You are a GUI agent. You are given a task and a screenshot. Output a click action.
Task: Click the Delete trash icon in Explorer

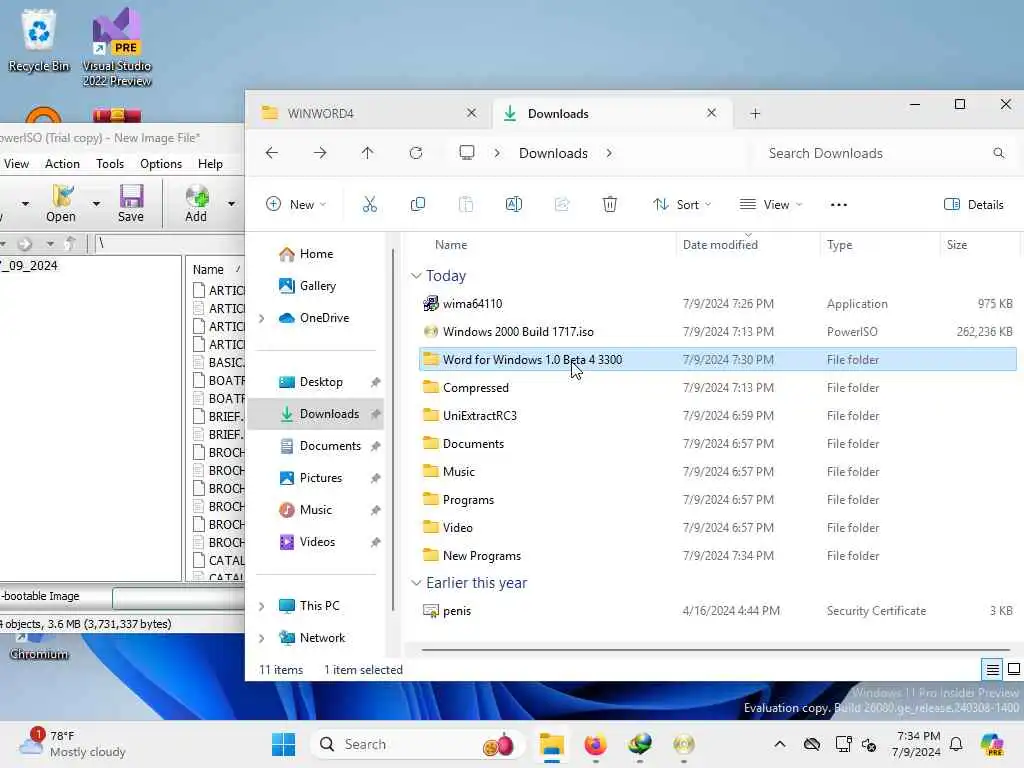[609, 204]
